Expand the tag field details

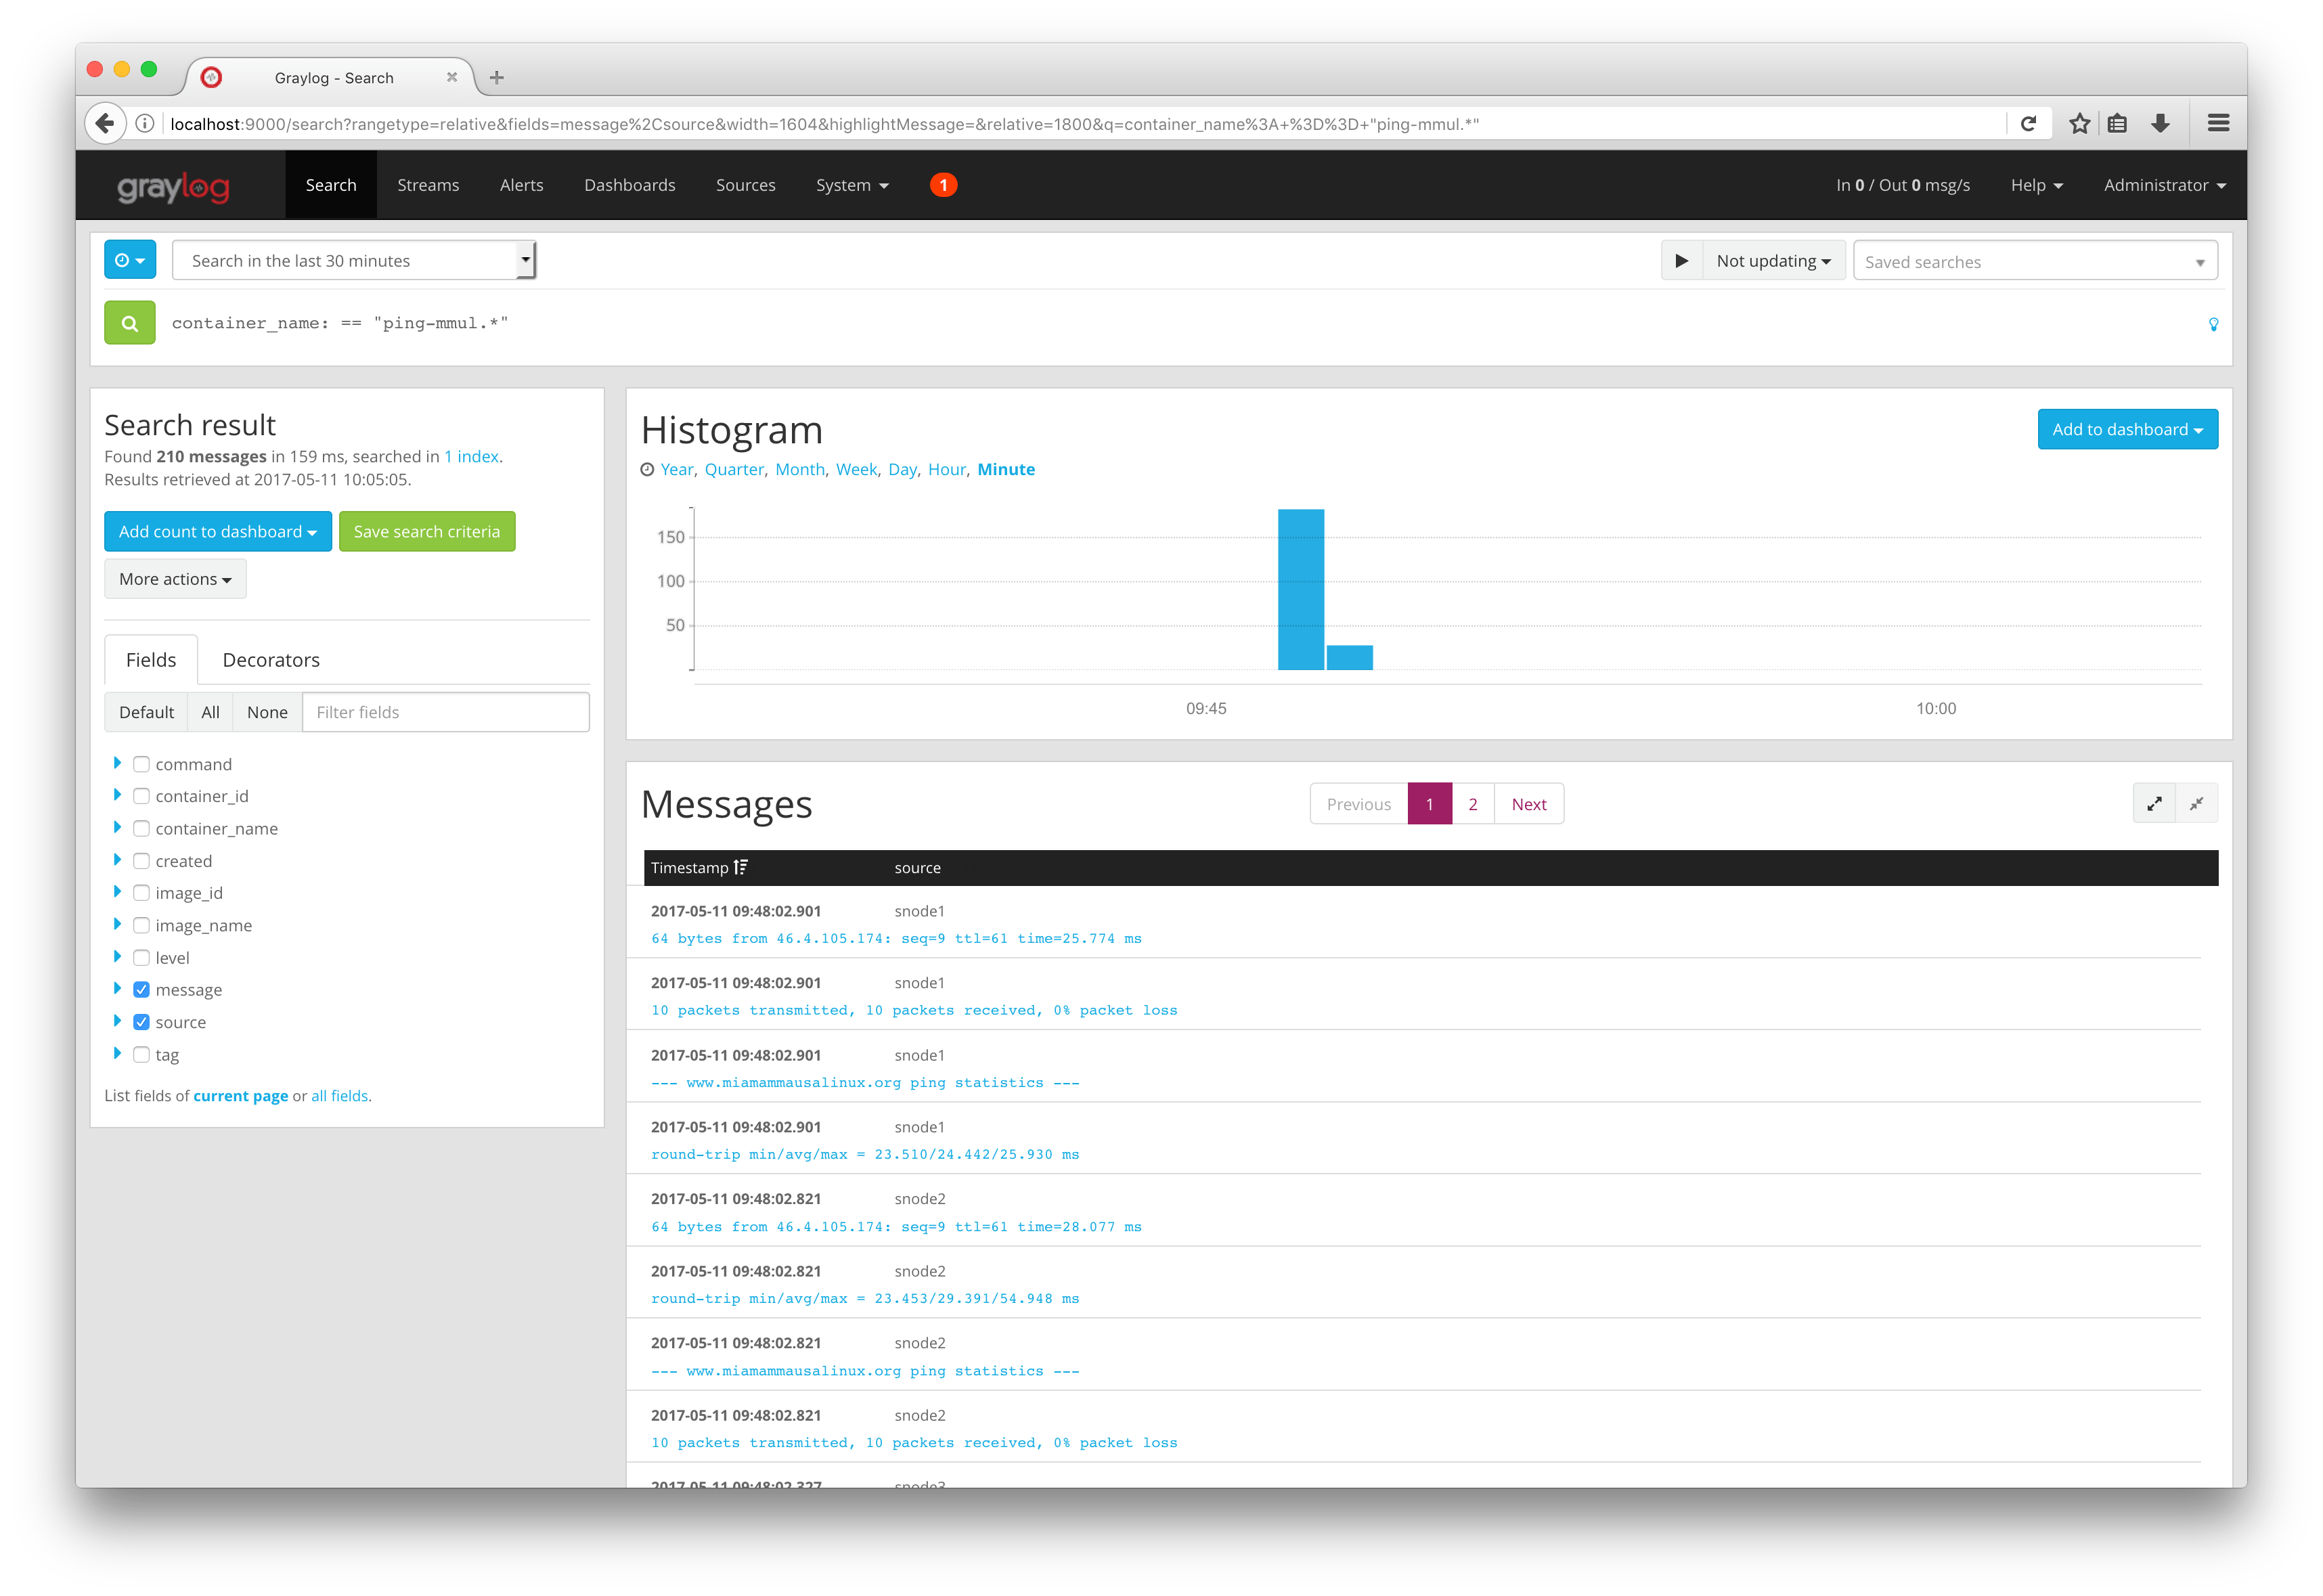pyautogui.click(x=117, y=1053)
